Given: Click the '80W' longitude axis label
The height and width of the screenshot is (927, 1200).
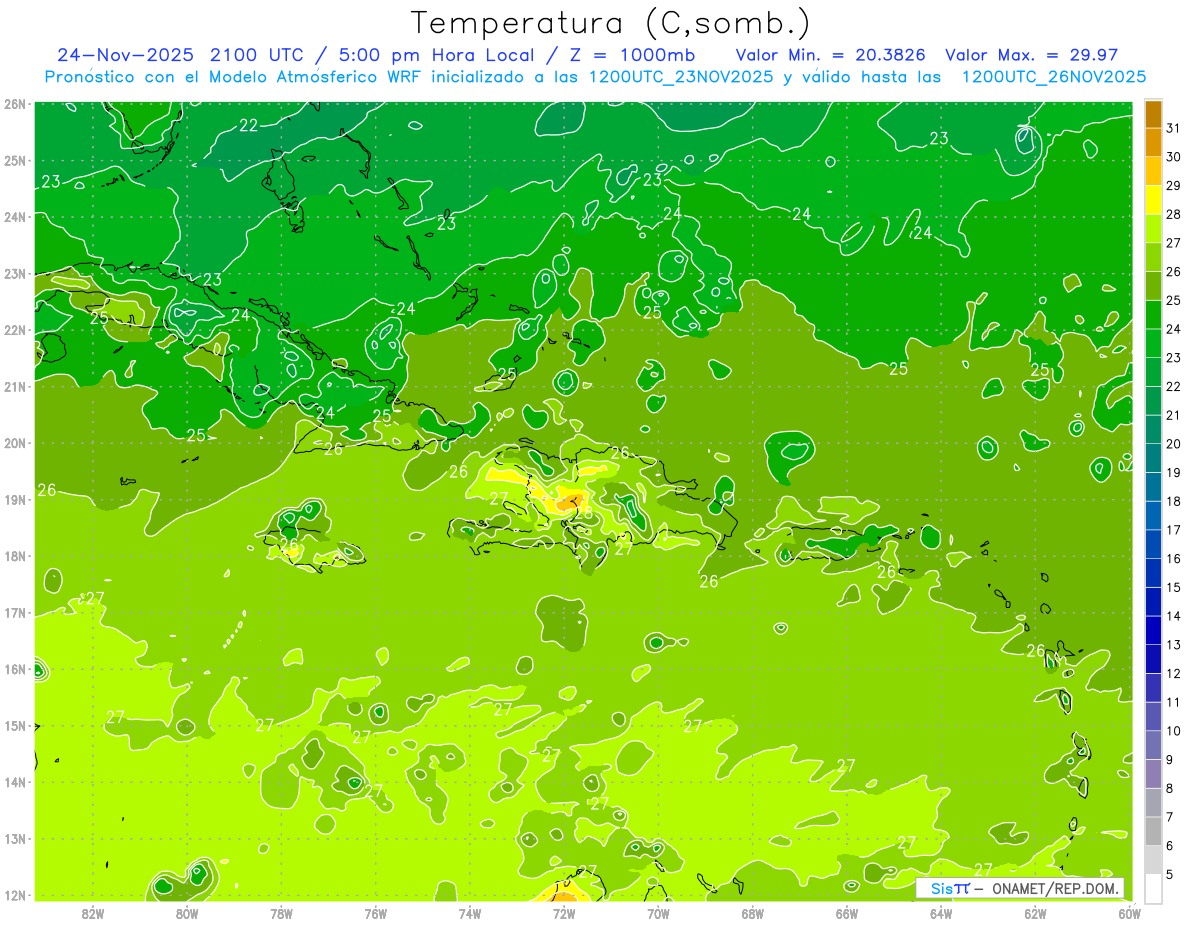Looking at the screenshot, I should point(186,912).
